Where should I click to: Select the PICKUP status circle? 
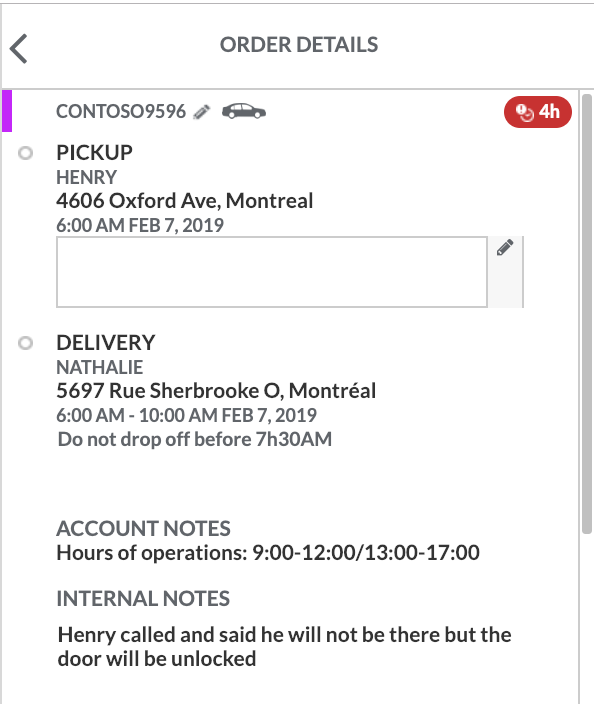pyautogui.click(x=26, y=153)
